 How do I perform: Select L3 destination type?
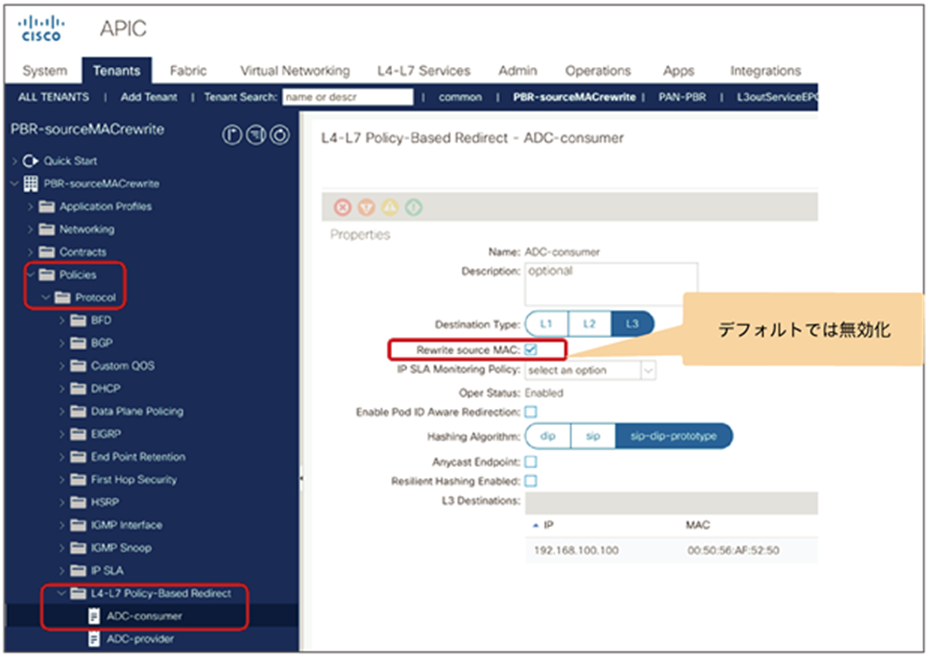click(x=633, y=324)
